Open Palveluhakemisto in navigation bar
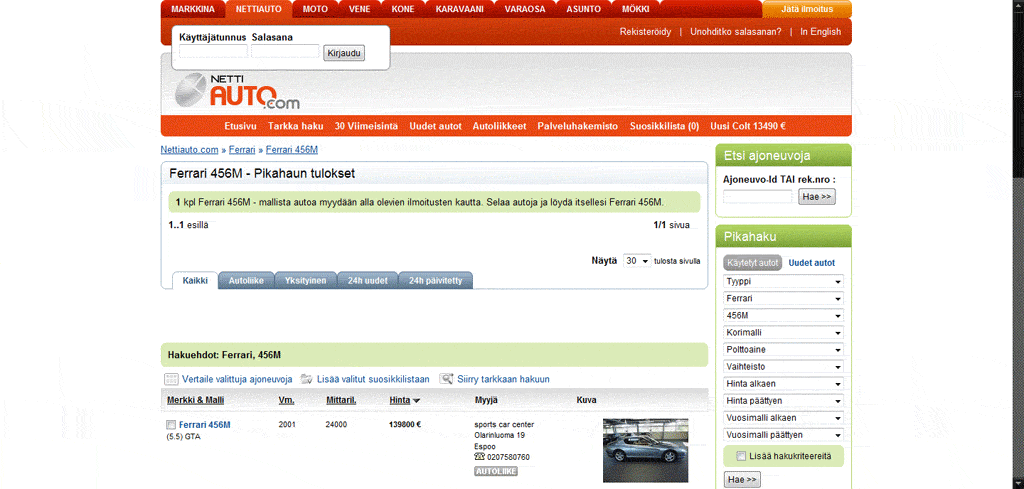1024x489 pixels. (577, 126)
